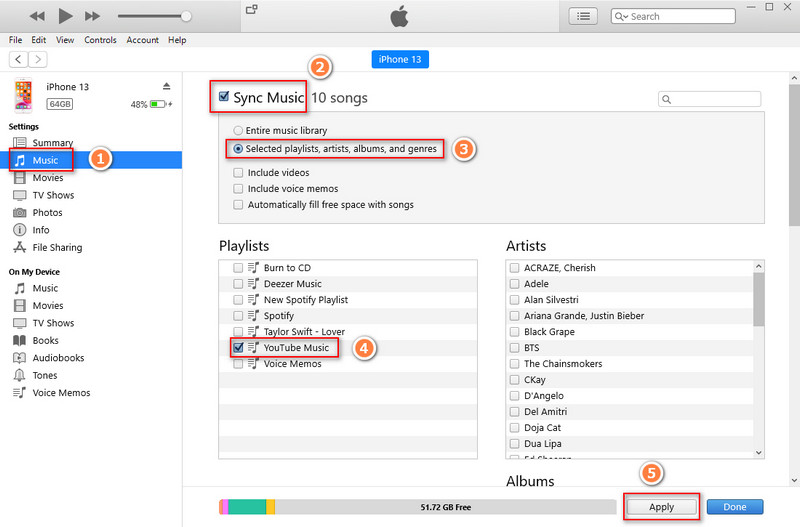This screenshot has height=527, width=800.
Task: Click the storage capacity bar
Action: [417, 507]
